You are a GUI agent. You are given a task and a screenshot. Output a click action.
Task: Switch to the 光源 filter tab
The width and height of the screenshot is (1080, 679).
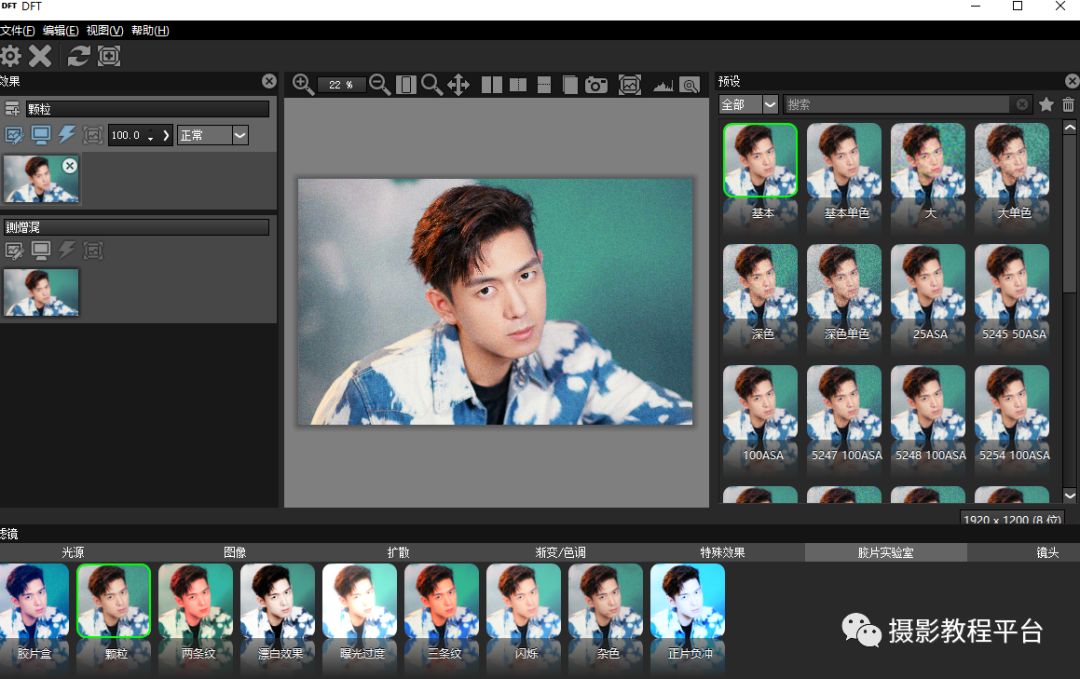[x=73, y=552]
